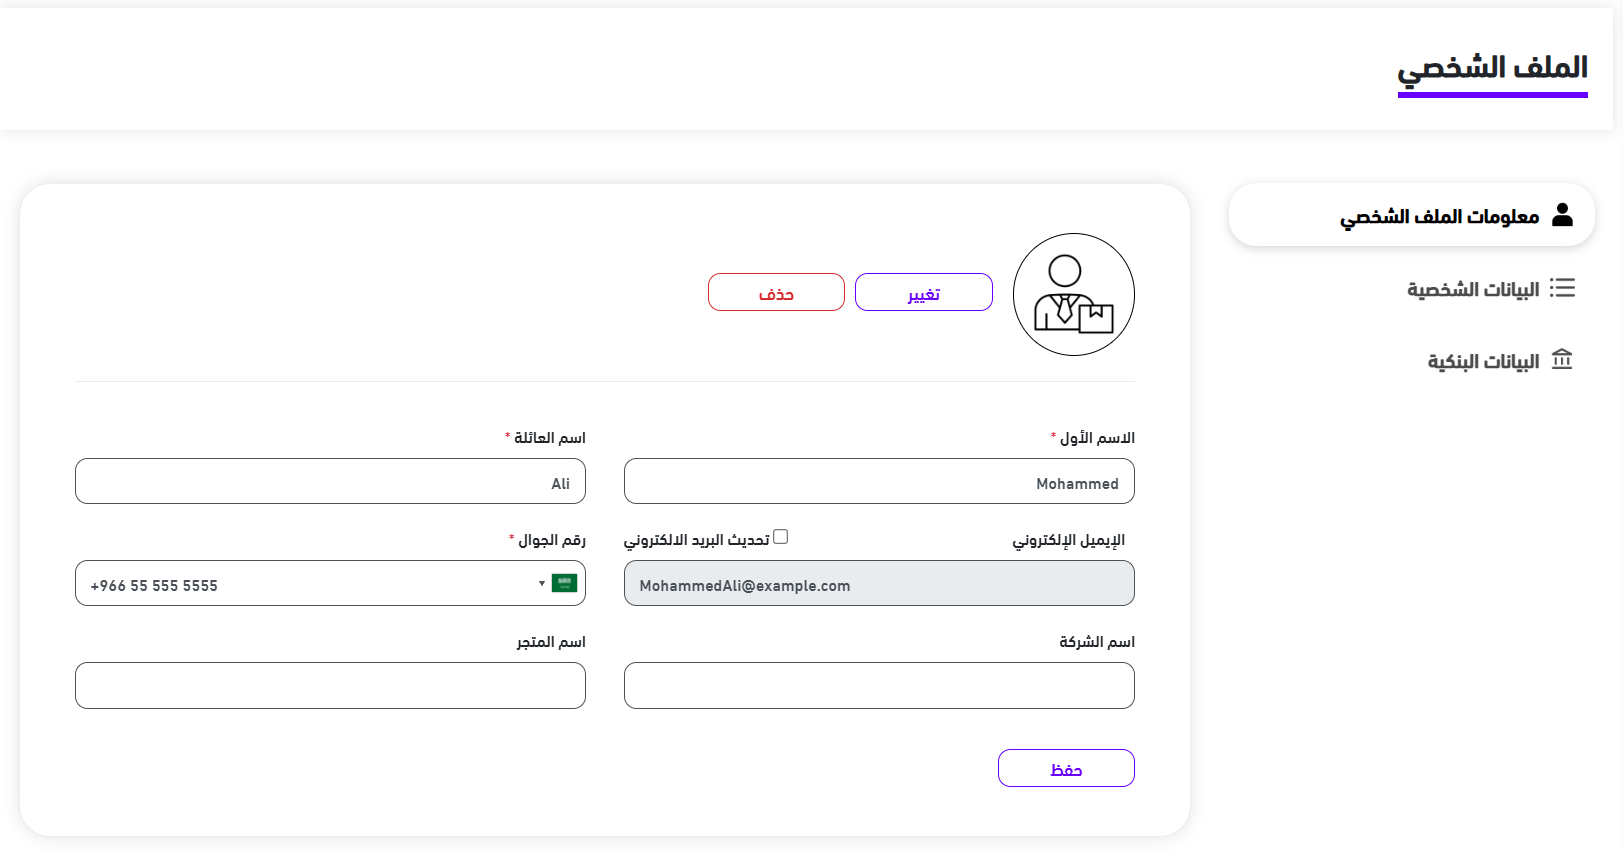Go to البيانات البنكية section

click(x=1483, y=361)
